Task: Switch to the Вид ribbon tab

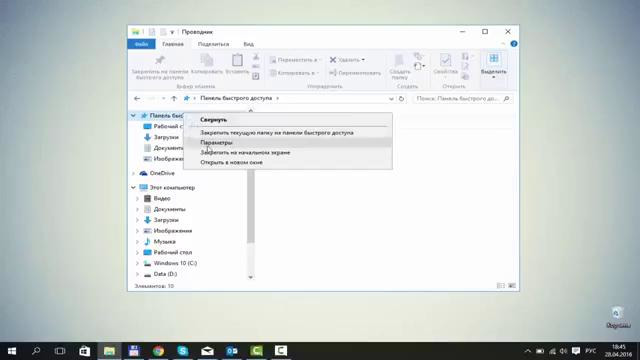Action: click(x=249, y=44)
